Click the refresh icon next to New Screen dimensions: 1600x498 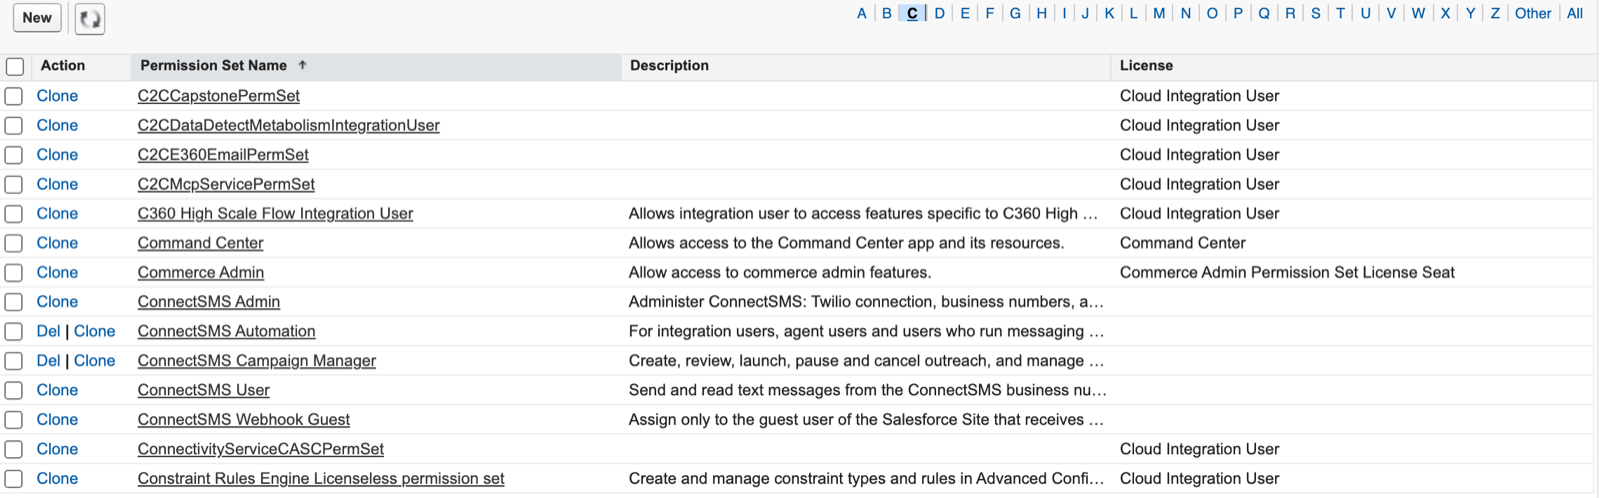[x=90, y=18]
